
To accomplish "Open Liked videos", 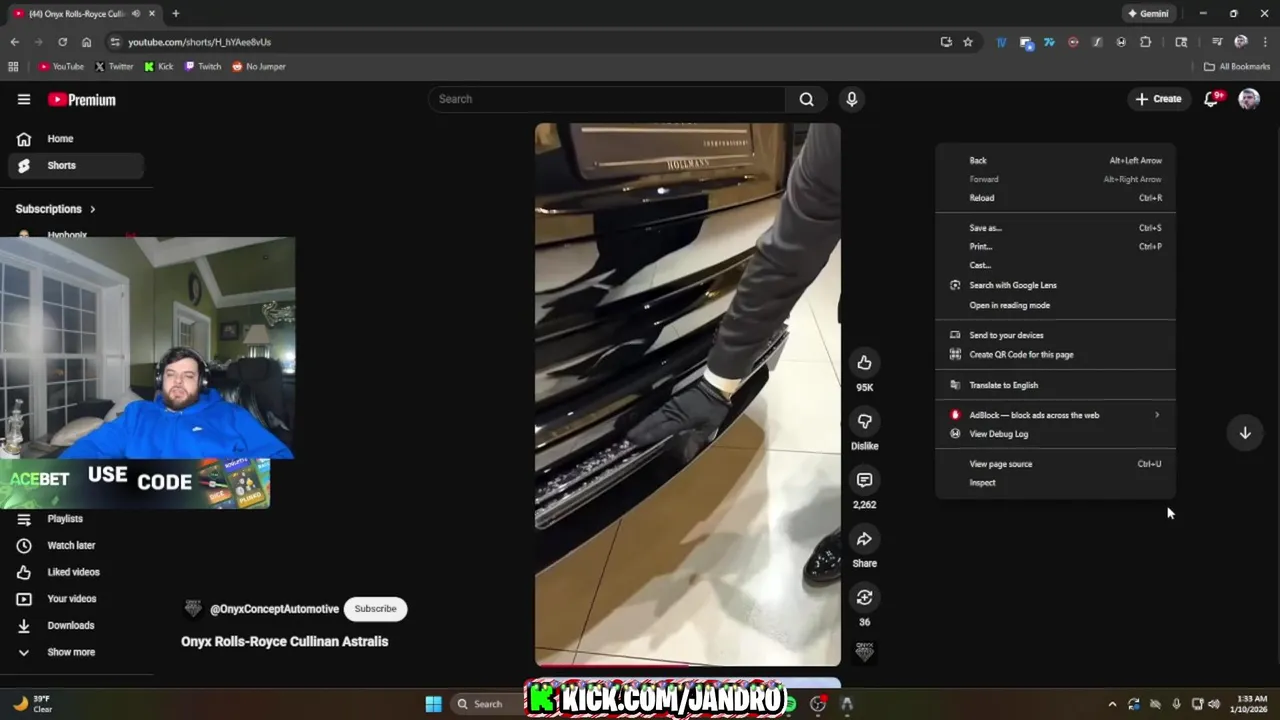I will click(76, 572).
